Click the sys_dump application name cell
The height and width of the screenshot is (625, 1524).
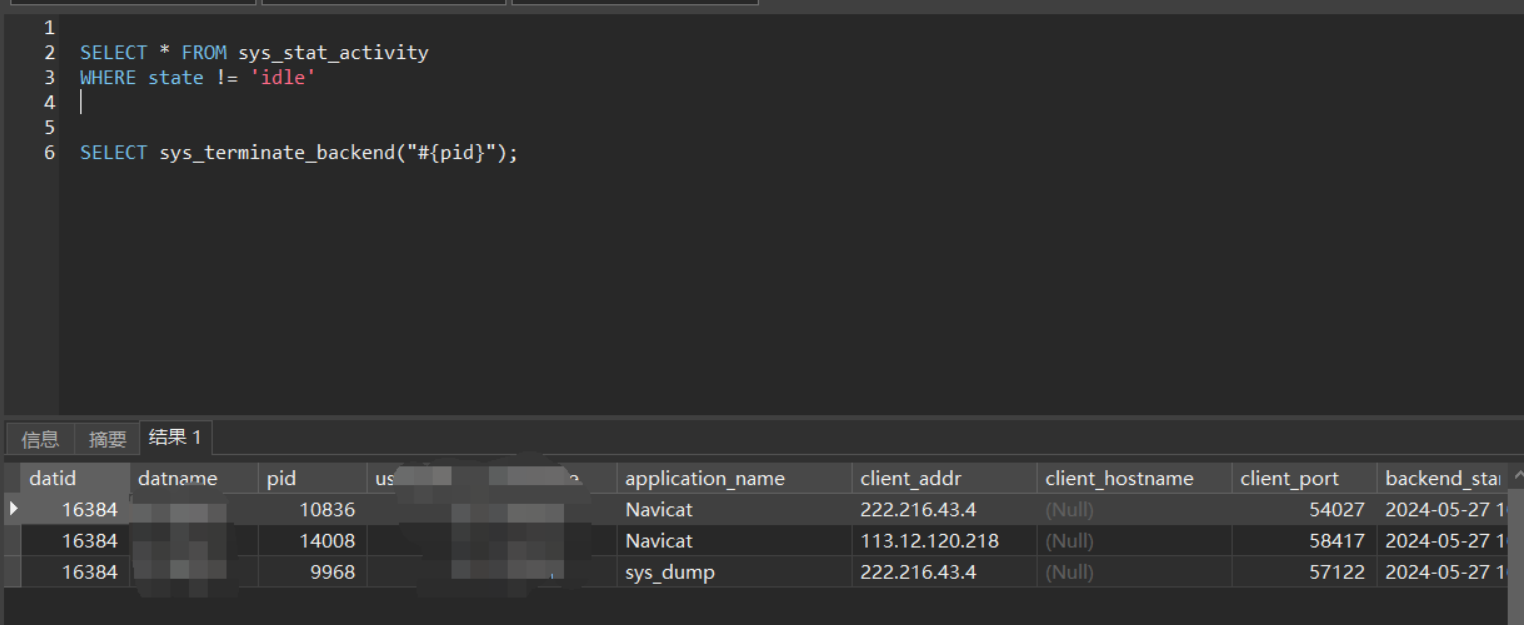734,572
